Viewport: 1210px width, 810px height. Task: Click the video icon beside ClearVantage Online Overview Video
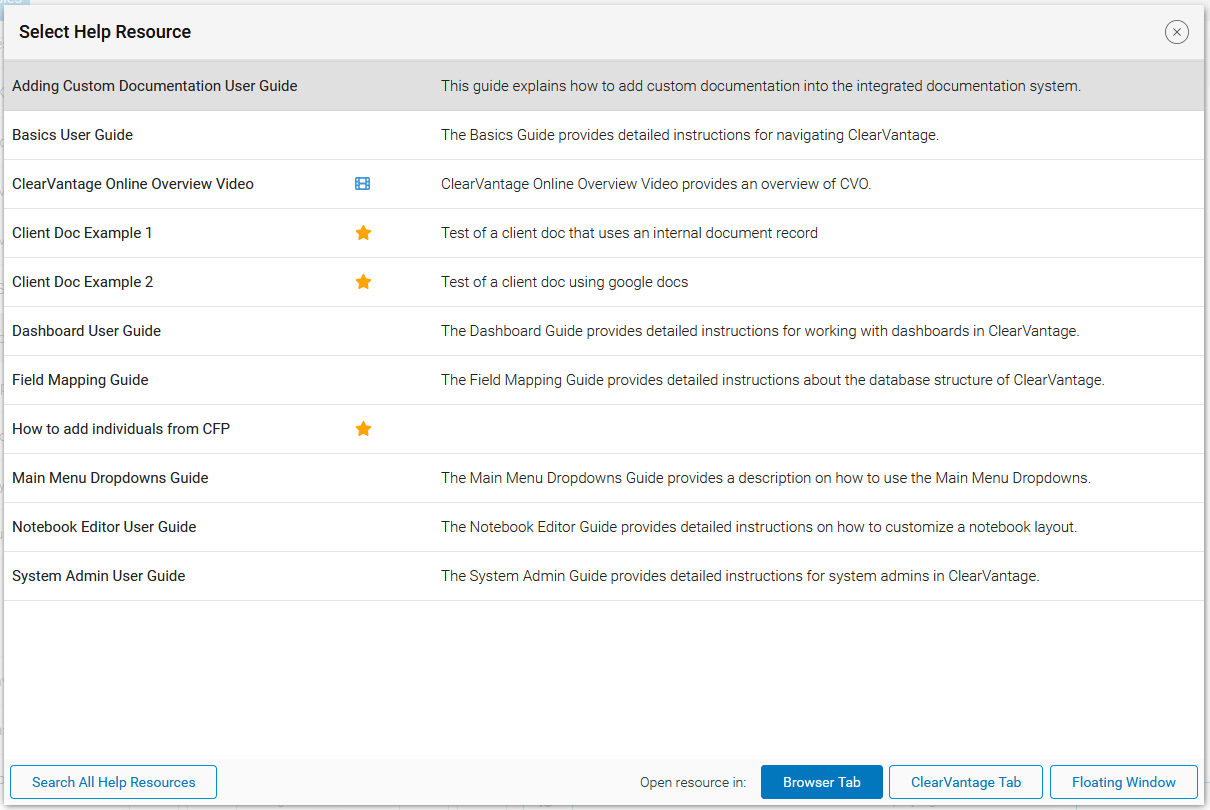(363, 184)
